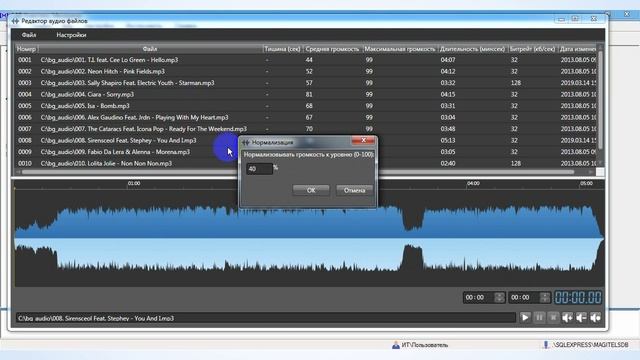Click the 00:00.00 digital time display
The height and width of the screenshot is (360, 640).
(578, 297)
